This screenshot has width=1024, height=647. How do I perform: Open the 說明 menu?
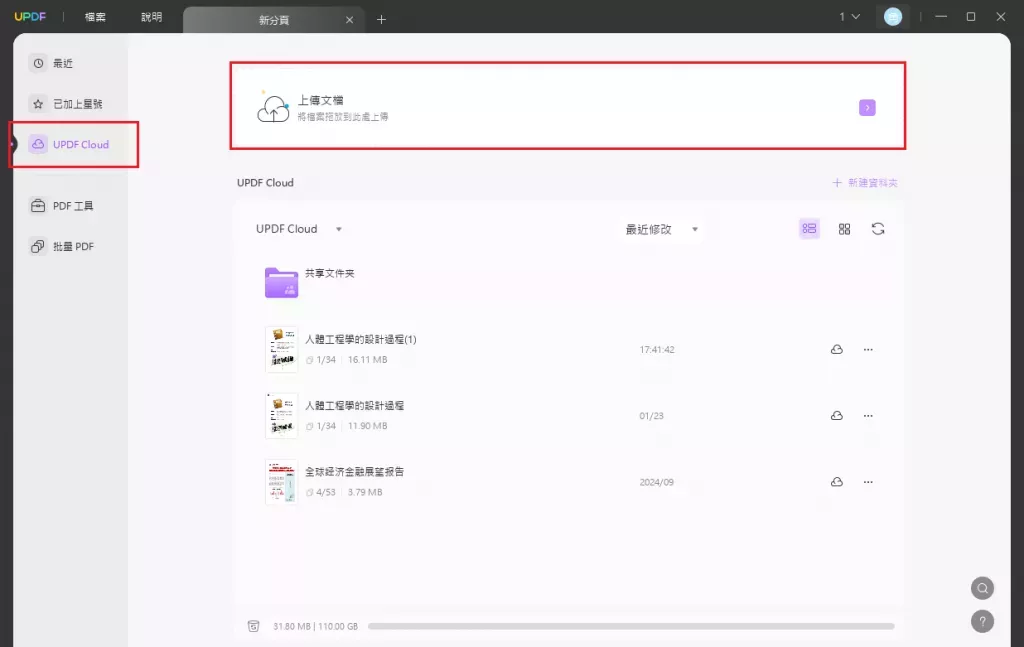[152, 17]
